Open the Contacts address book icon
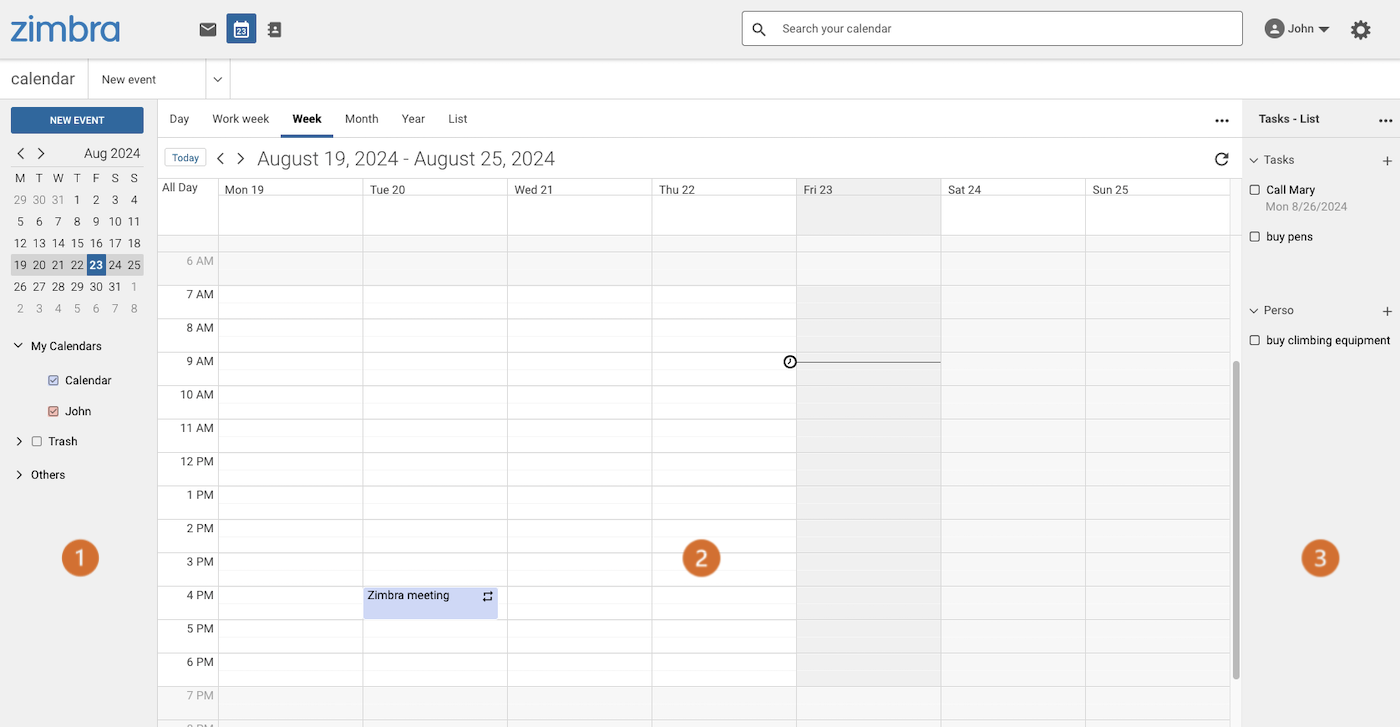 (x=274, y=29)
